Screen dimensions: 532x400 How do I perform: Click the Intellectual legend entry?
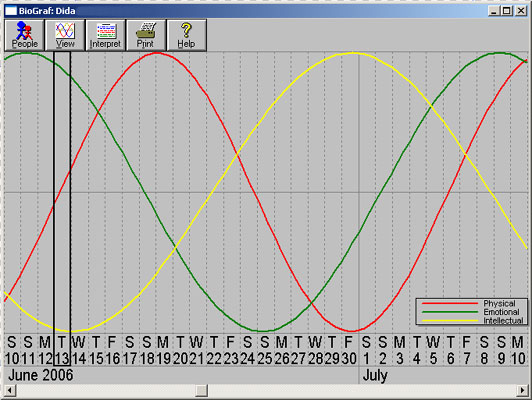tap(503, 320)
